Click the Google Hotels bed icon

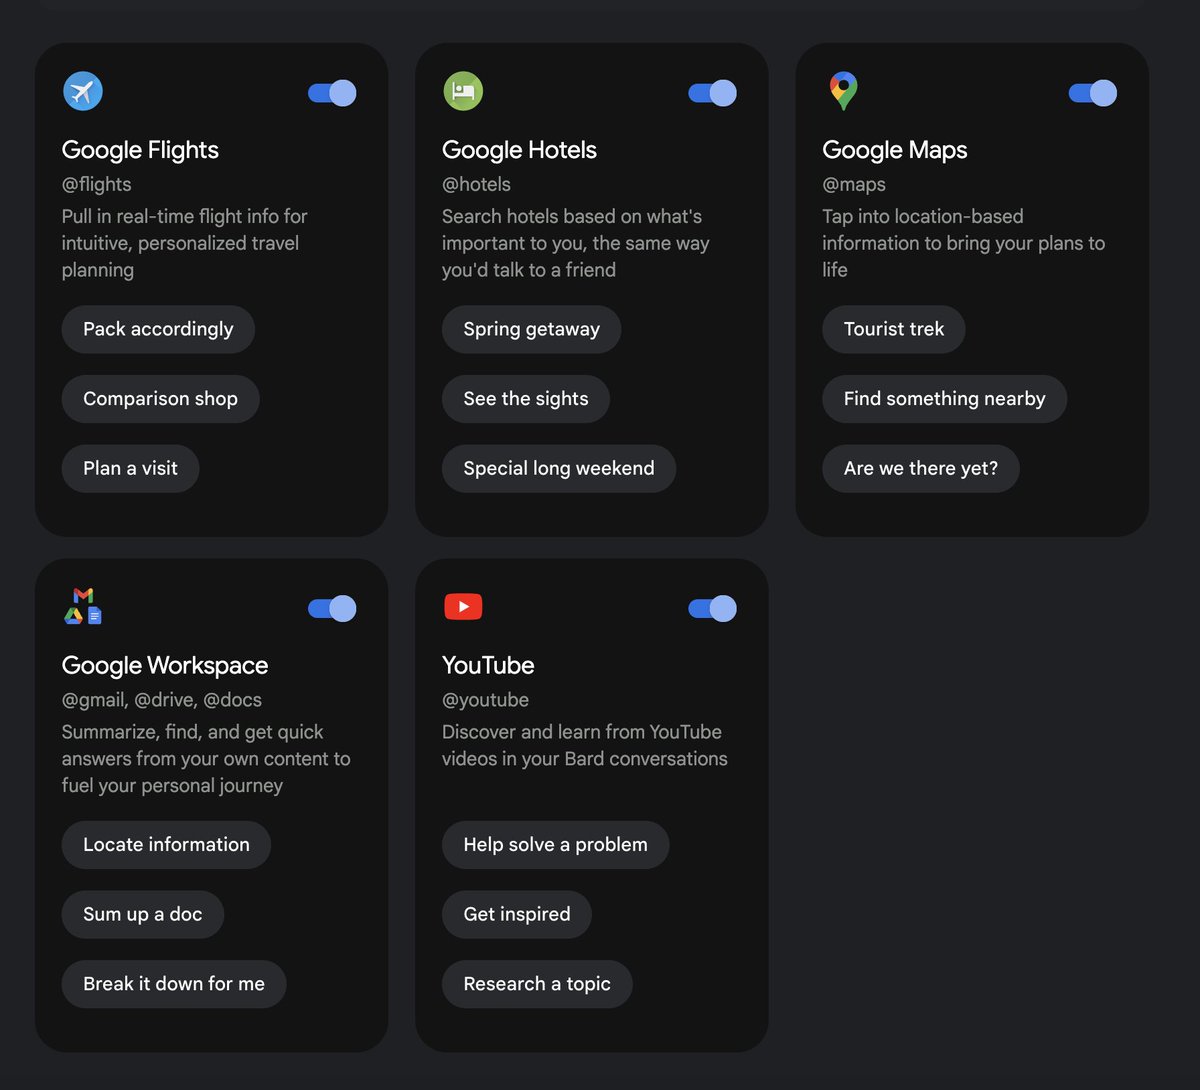point(463,91)
